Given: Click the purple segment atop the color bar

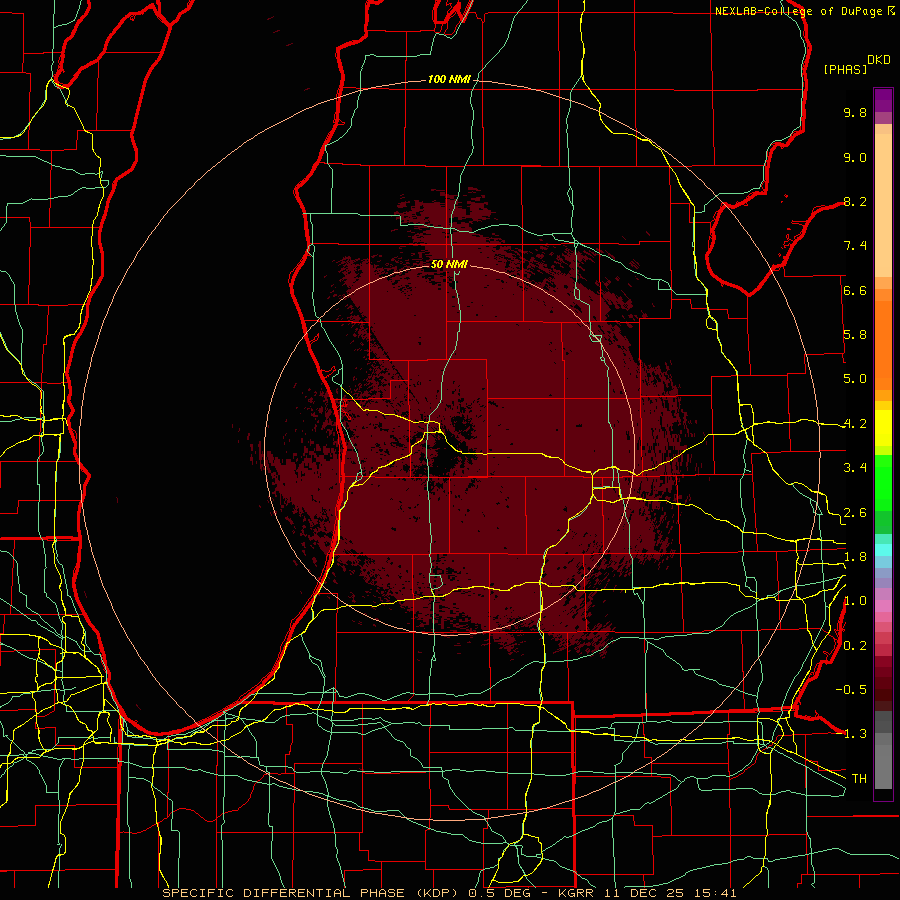Looking at the screenshot, I should (883, 100).
